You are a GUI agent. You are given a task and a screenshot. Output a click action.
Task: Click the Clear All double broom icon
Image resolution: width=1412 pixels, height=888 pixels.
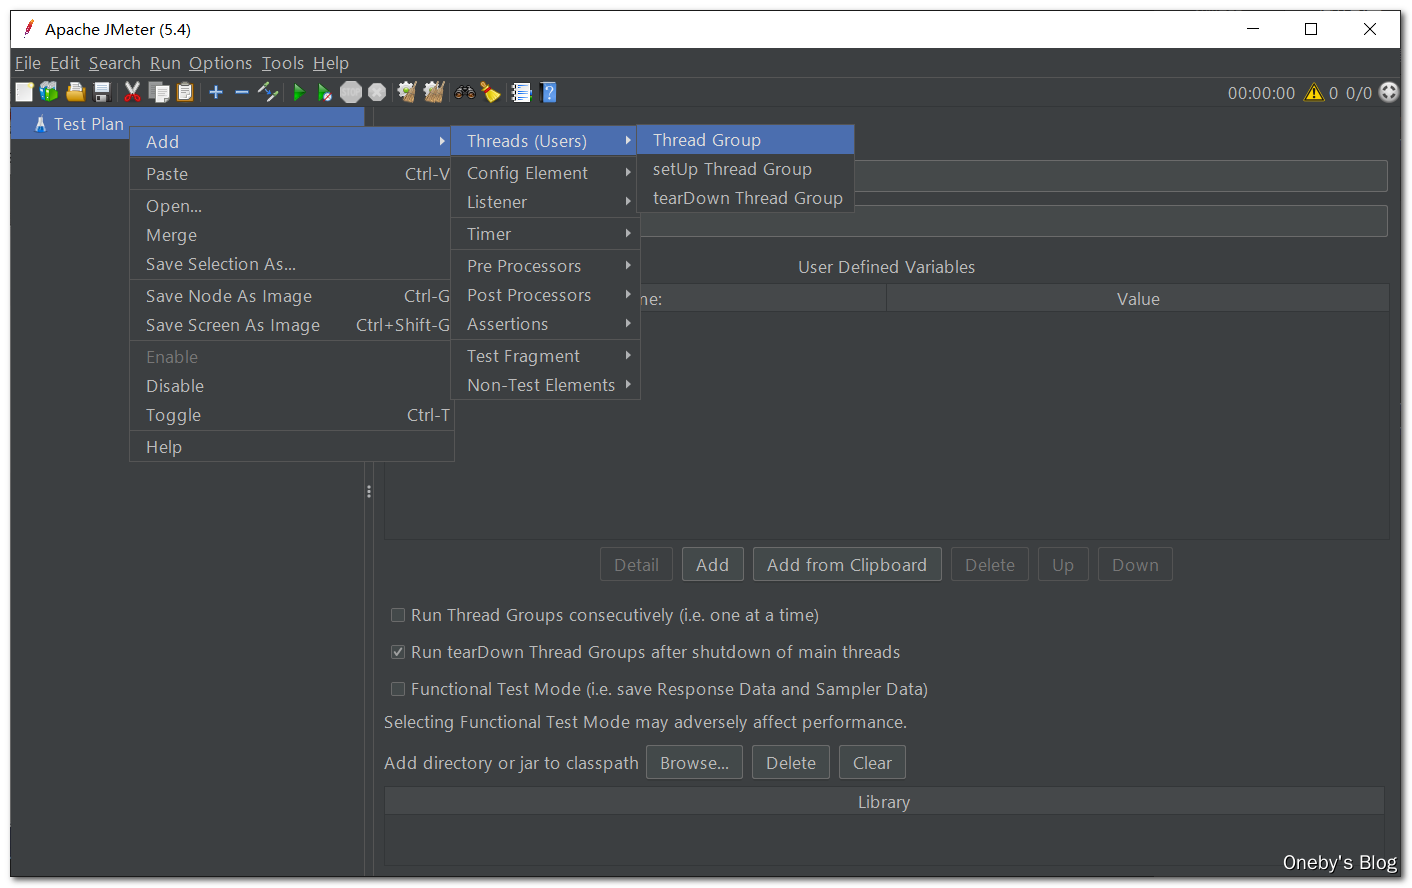434,93
